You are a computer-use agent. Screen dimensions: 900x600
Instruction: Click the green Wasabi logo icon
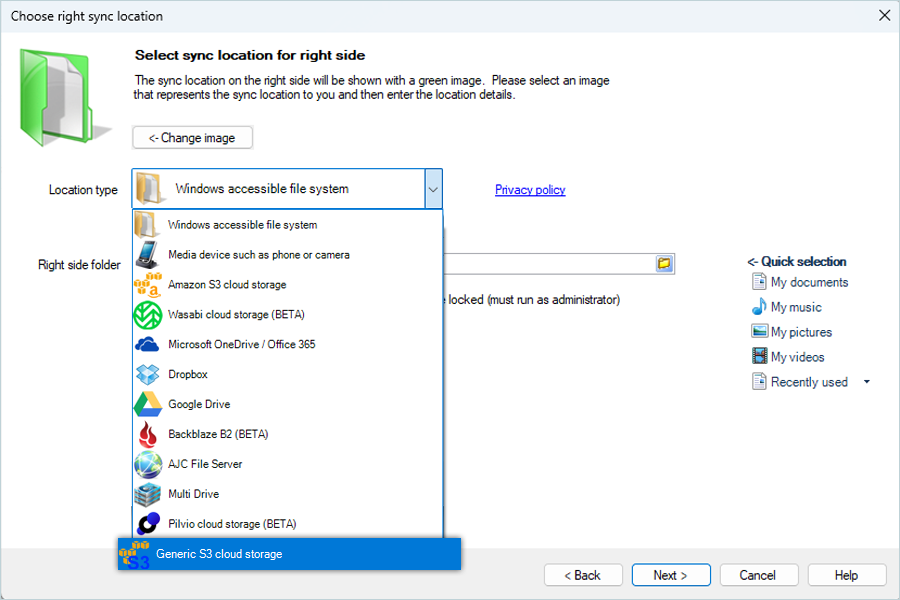[x=148, y=315]
